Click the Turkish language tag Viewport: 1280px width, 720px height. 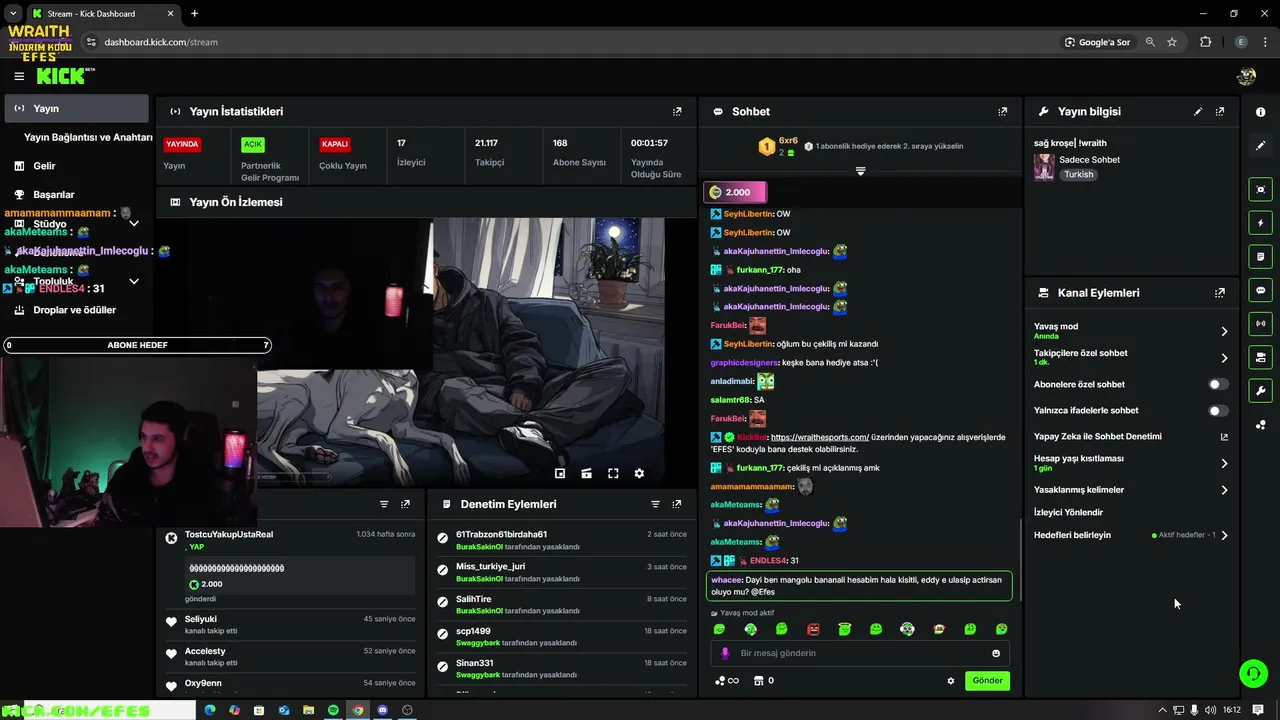coord(1078,175)
